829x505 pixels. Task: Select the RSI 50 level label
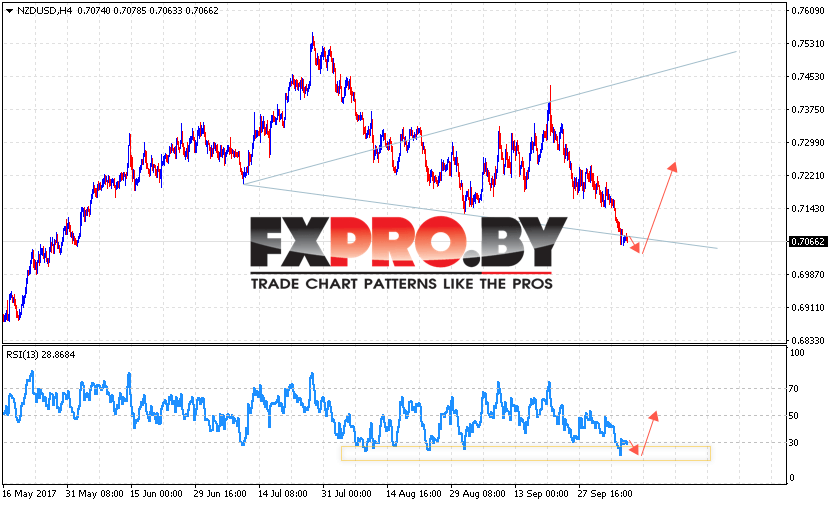tap(794, 416)
